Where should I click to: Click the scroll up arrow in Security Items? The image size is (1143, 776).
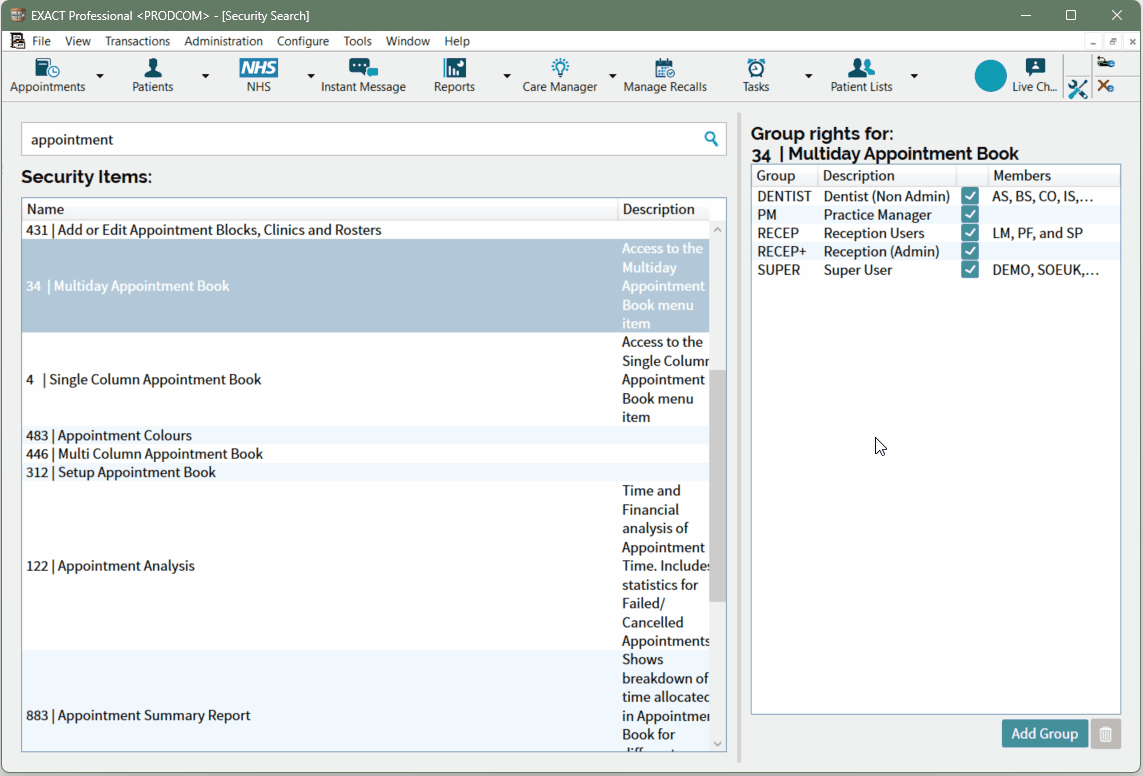click(x=717, y=230)
